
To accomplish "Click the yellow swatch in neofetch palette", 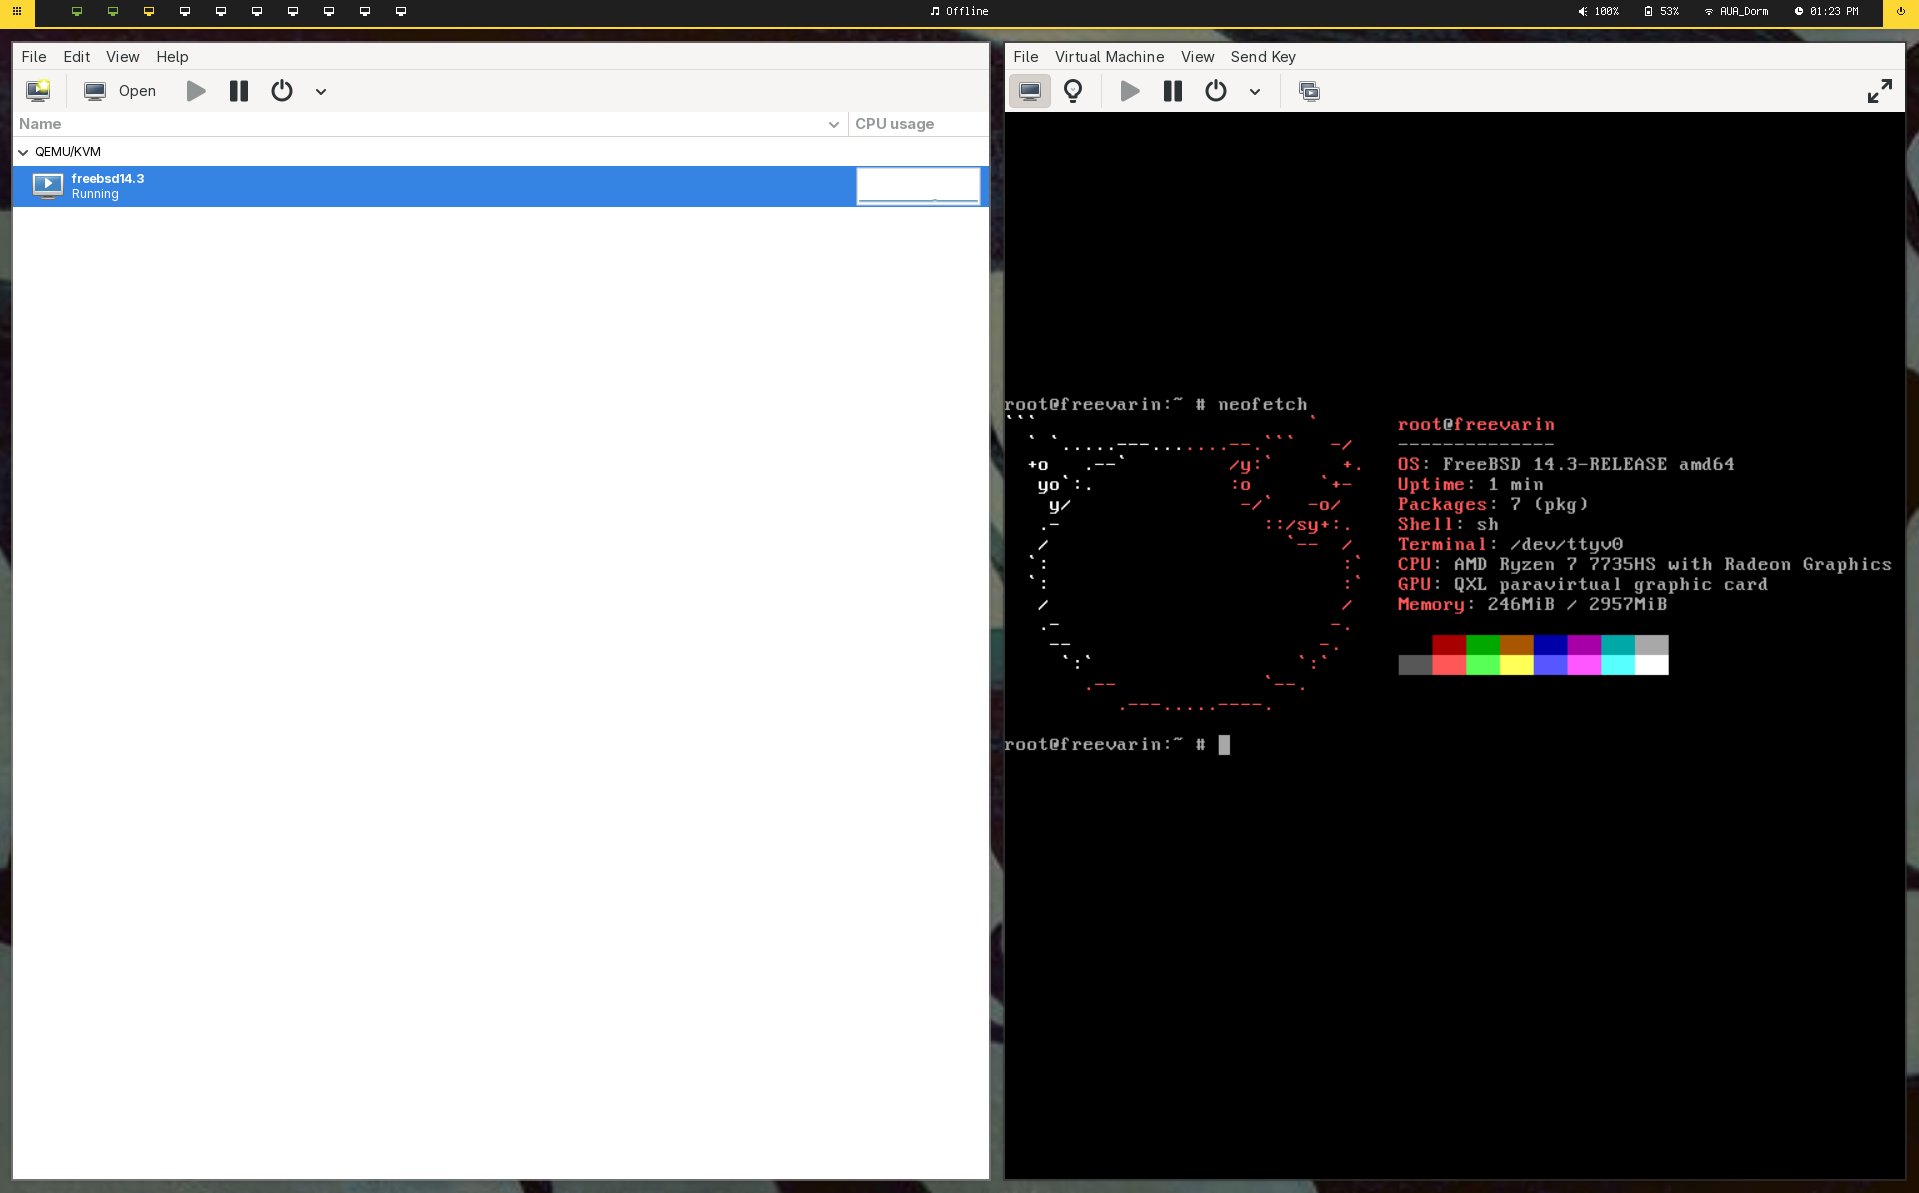I will (1516, 665).
